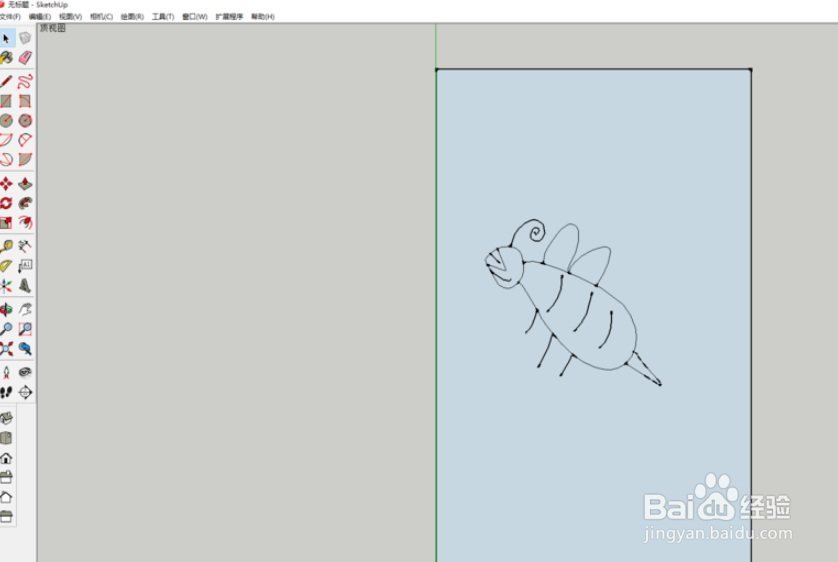This screenshot has height=562, width=838.
Task: Select the Axes tool
Action: [6, 286]
